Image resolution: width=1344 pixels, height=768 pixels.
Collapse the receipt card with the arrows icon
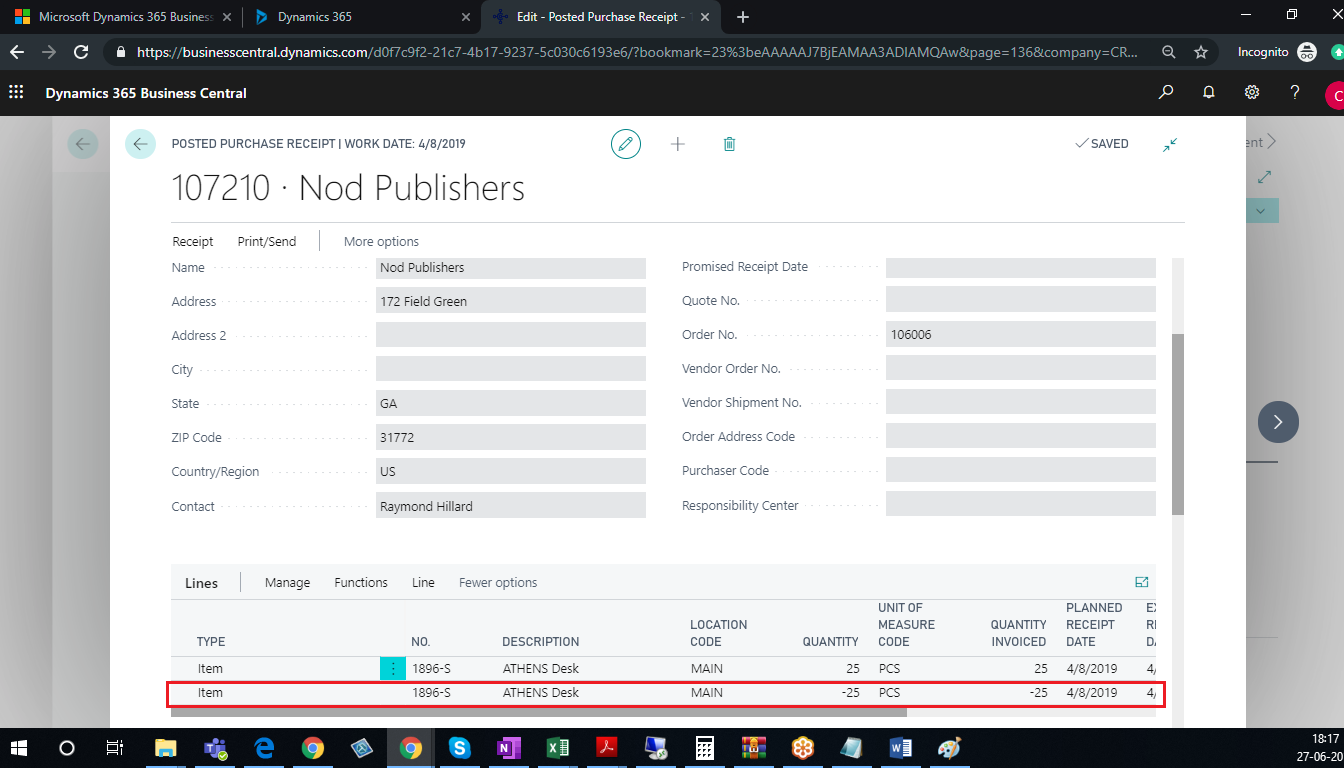tap(1170, 144)
